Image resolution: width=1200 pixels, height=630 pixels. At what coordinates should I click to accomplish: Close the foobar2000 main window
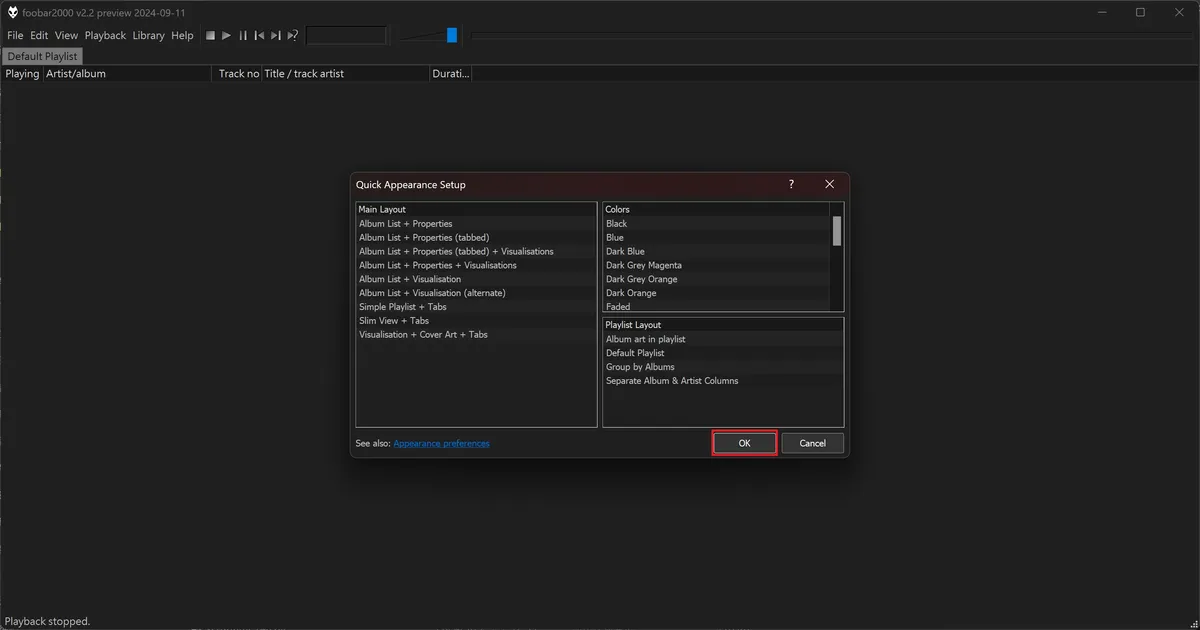pyautogui.click(x=1181, y=12)
